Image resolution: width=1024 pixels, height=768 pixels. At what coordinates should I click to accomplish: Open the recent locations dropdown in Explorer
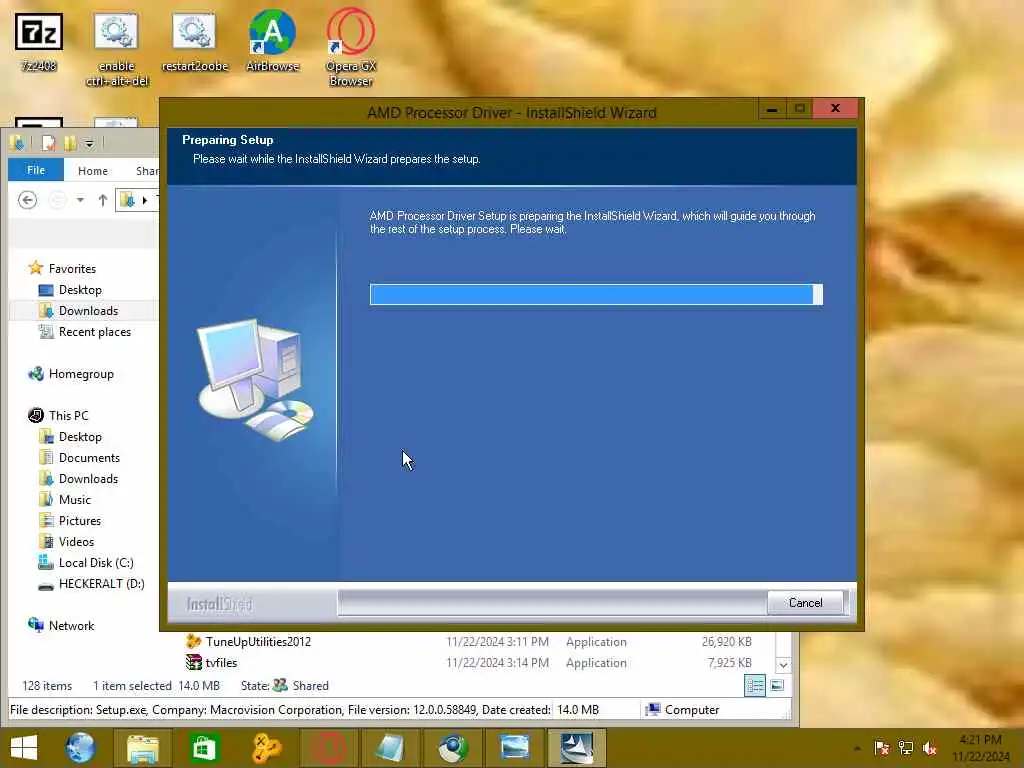(x=80, y=200)
